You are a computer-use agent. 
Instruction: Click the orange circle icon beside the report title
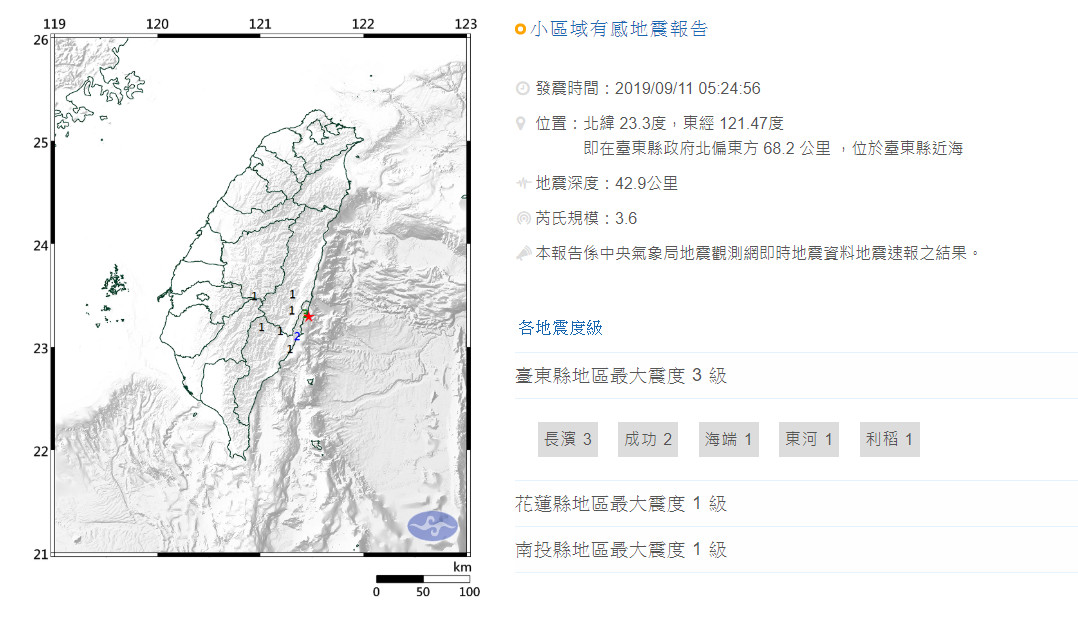click(520, 30)
